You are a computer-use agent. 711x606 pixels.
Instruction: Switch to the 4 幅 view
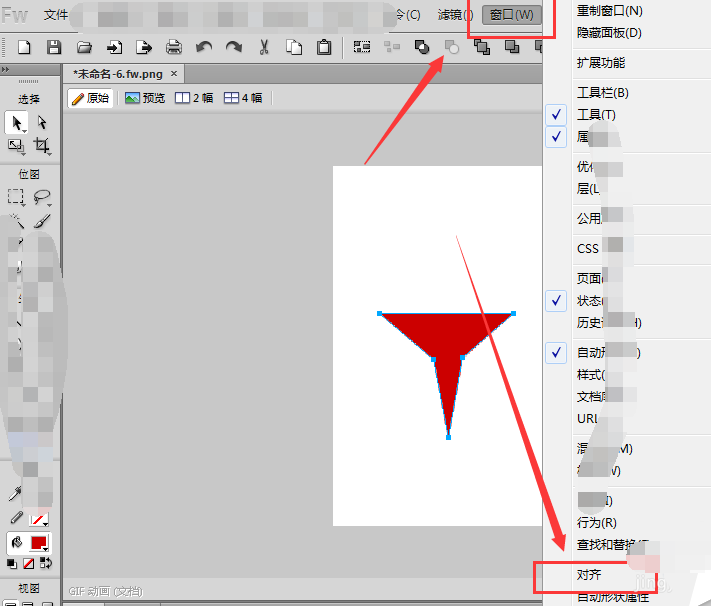tap(243, 98)
